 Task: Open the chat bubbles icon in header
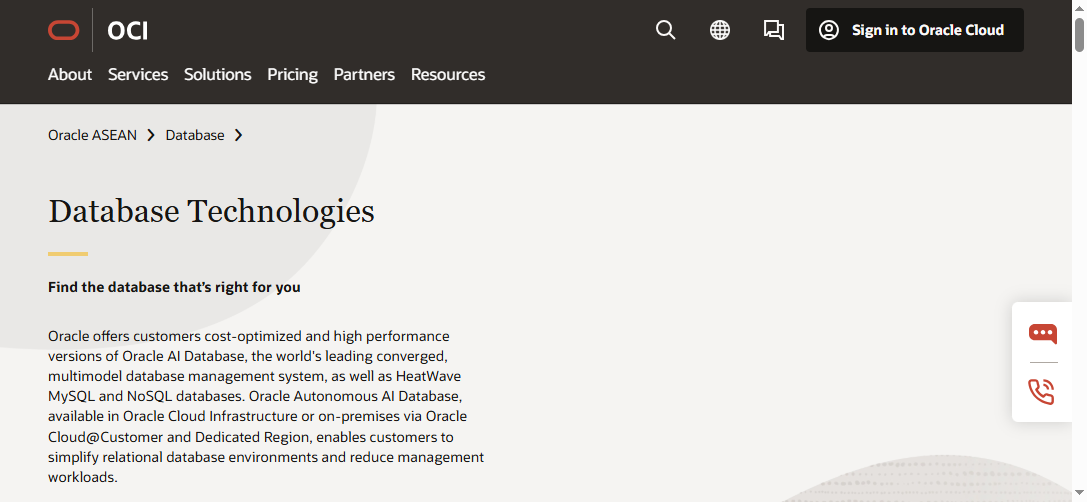774,30
